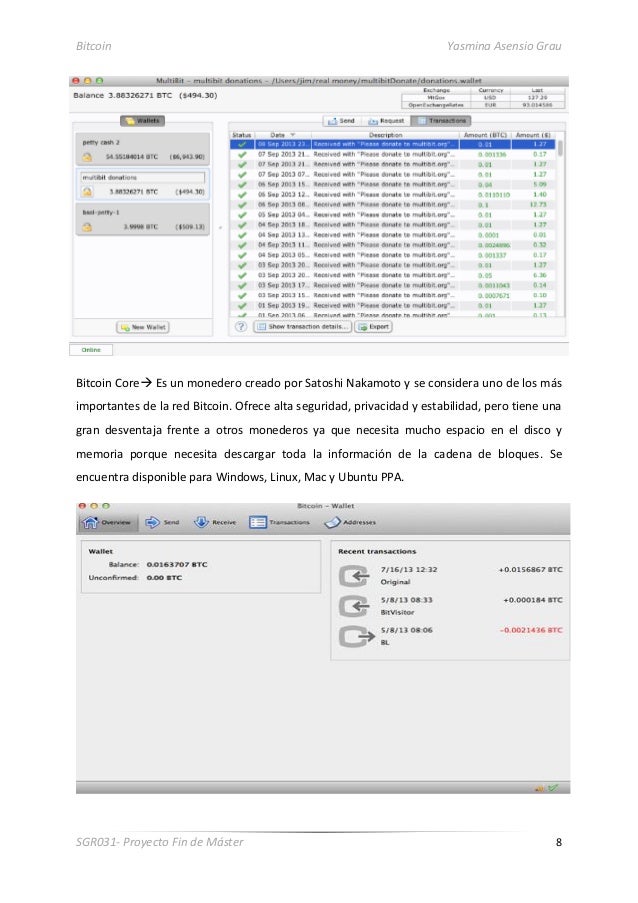Screen dimensions: 638x903
Task: Select the Receive icon in Bitcoin Wallet toolbar
Action: [201, 522]
